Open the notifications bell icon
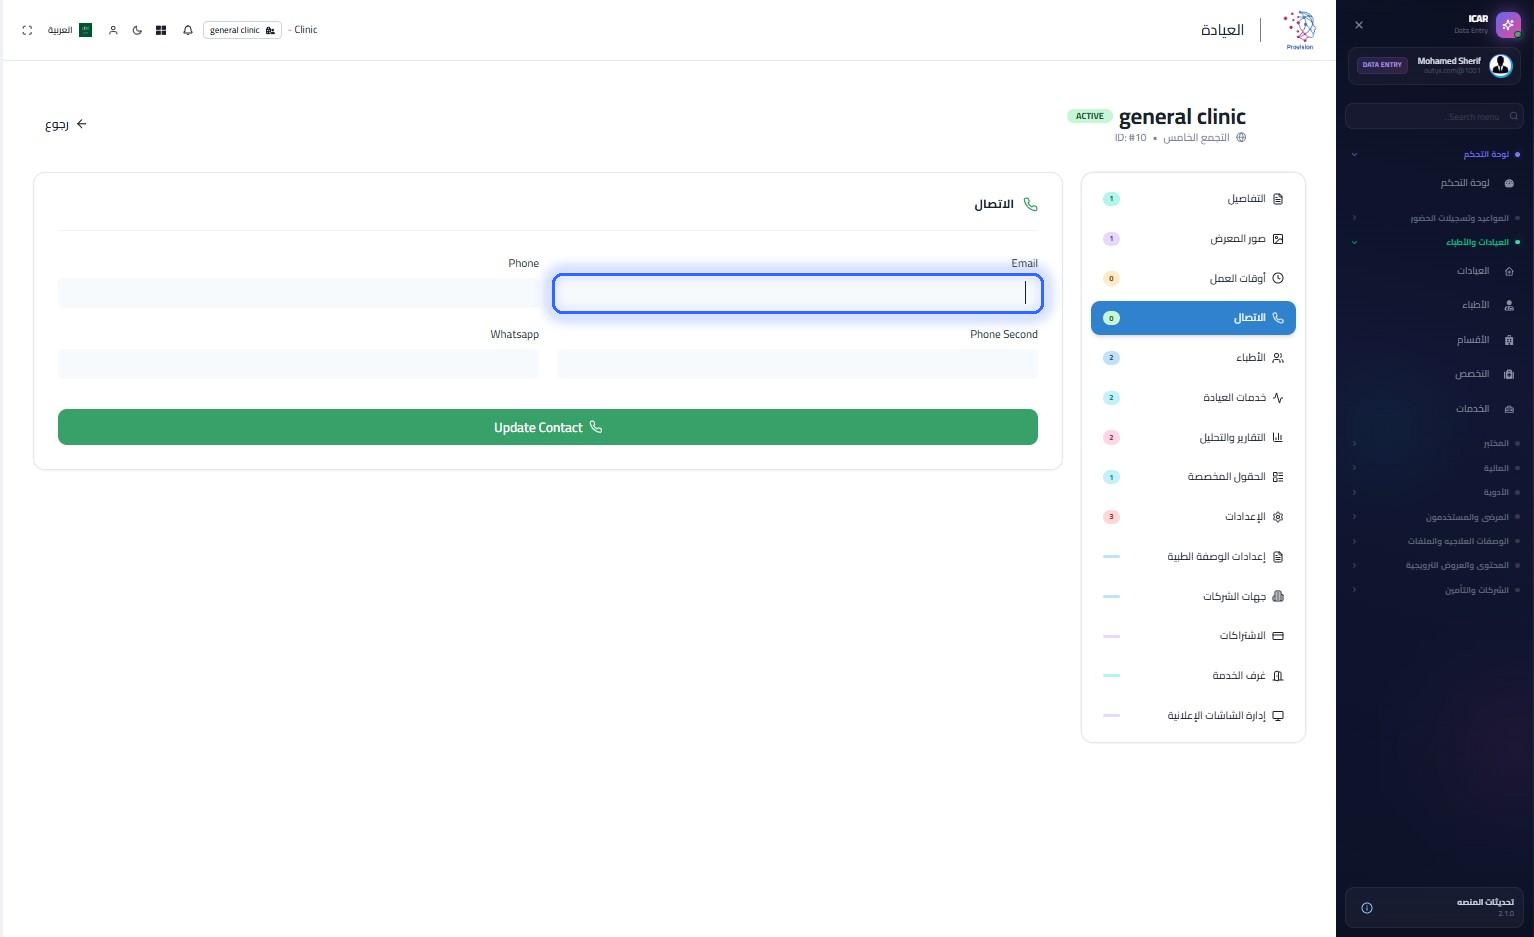1534x937 pixels. pos(188,30)
